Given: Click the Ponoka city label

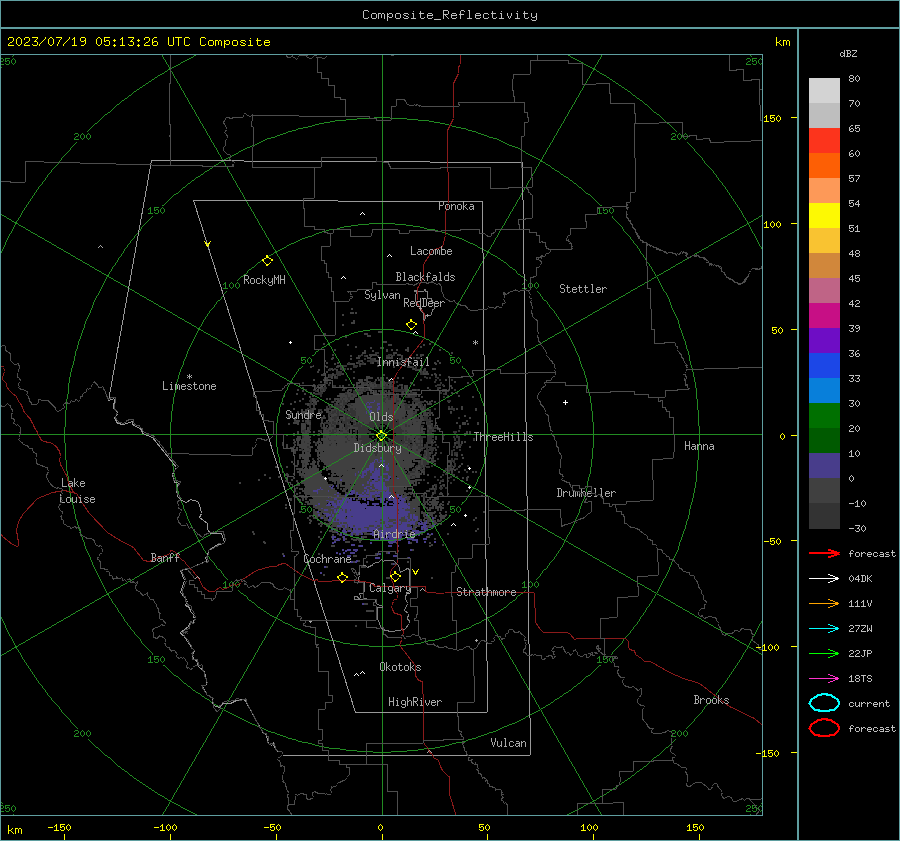Looking at the screenshot, I should (456, 206).
